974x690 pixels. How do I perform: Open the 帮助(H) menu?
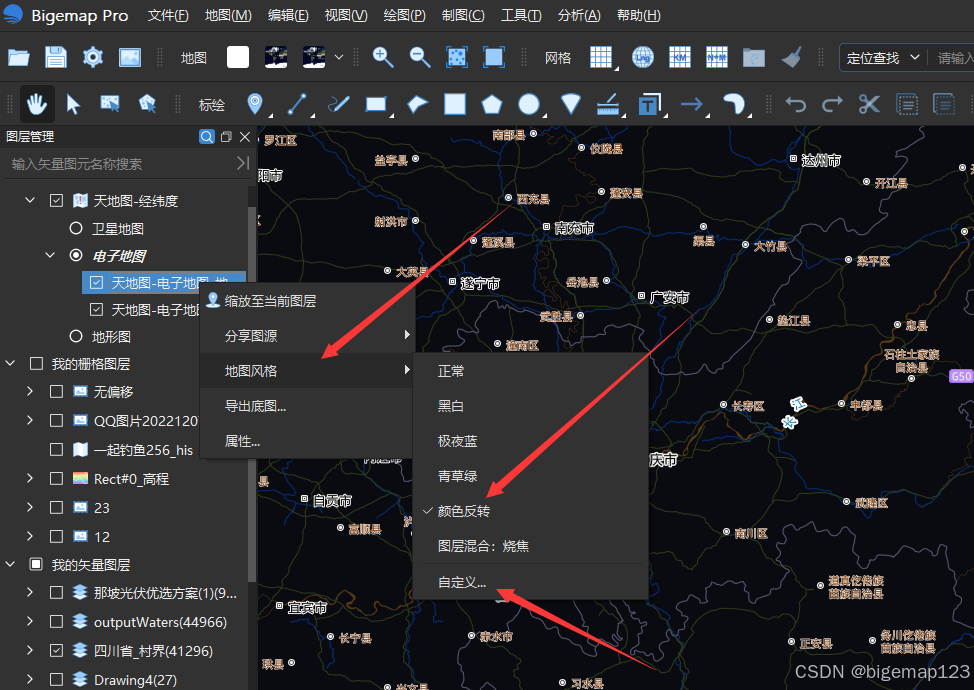(639, 16)
